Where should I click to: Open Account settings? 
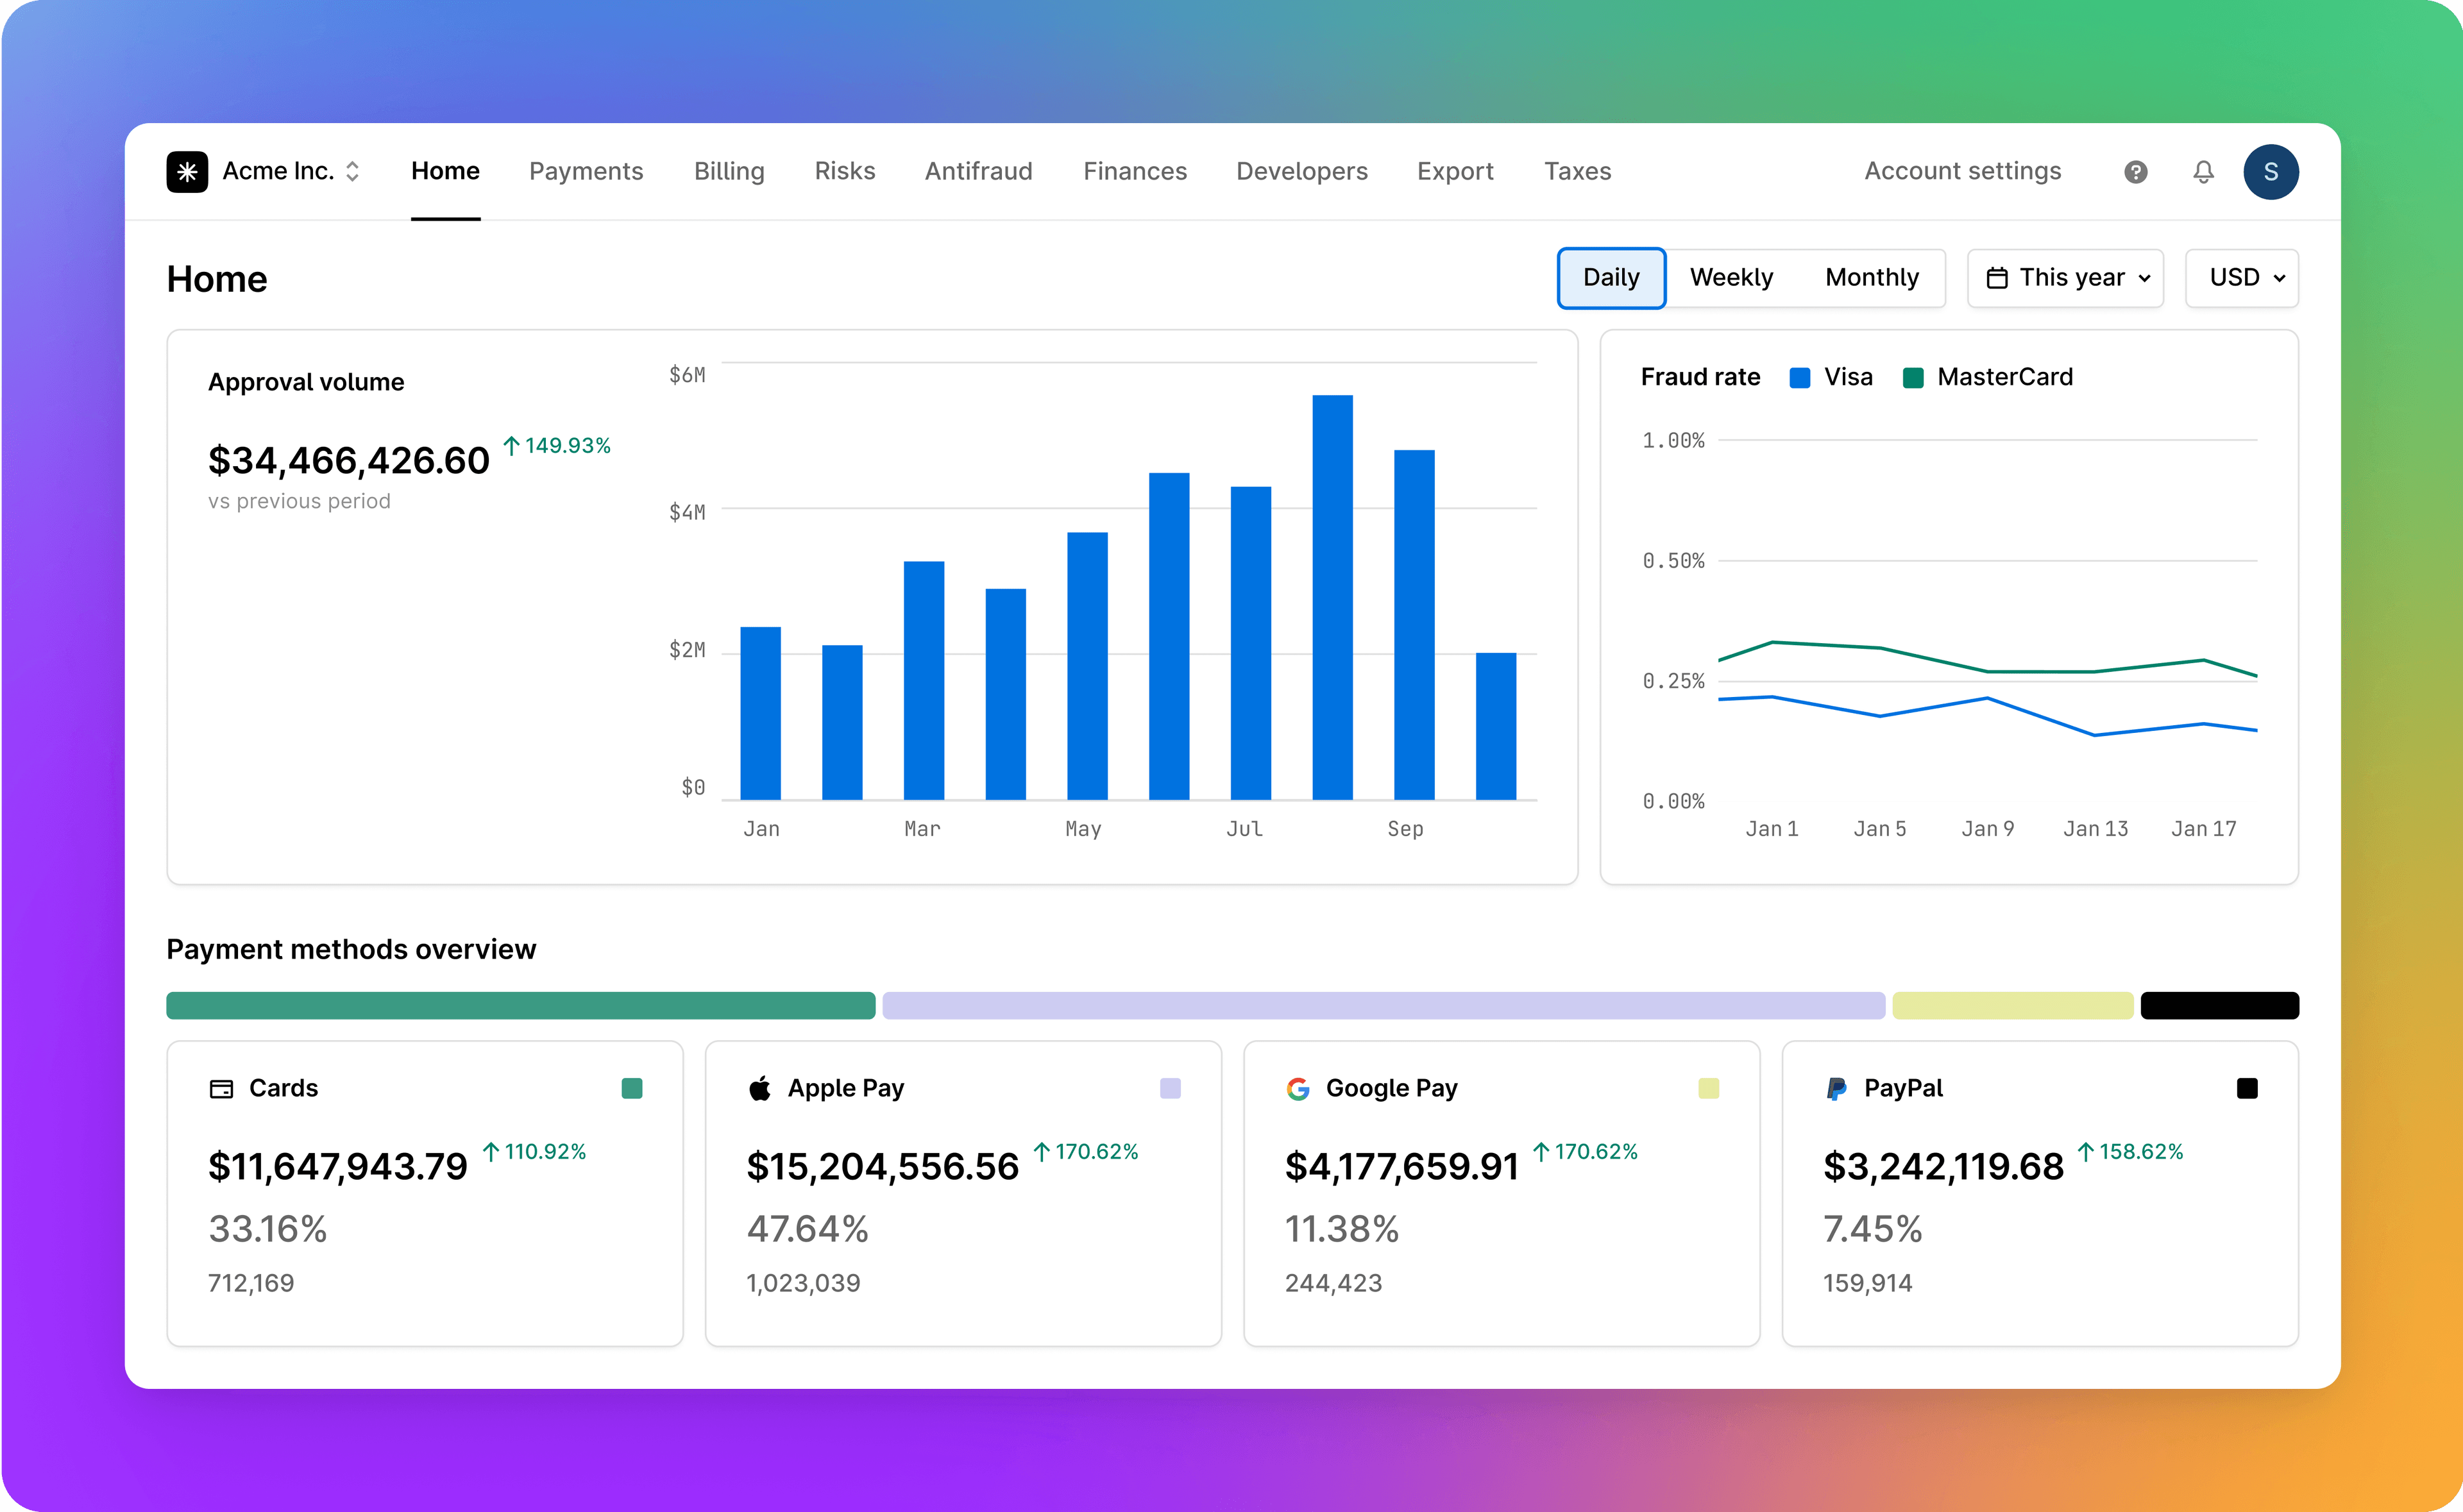(x=1962, y=171)
